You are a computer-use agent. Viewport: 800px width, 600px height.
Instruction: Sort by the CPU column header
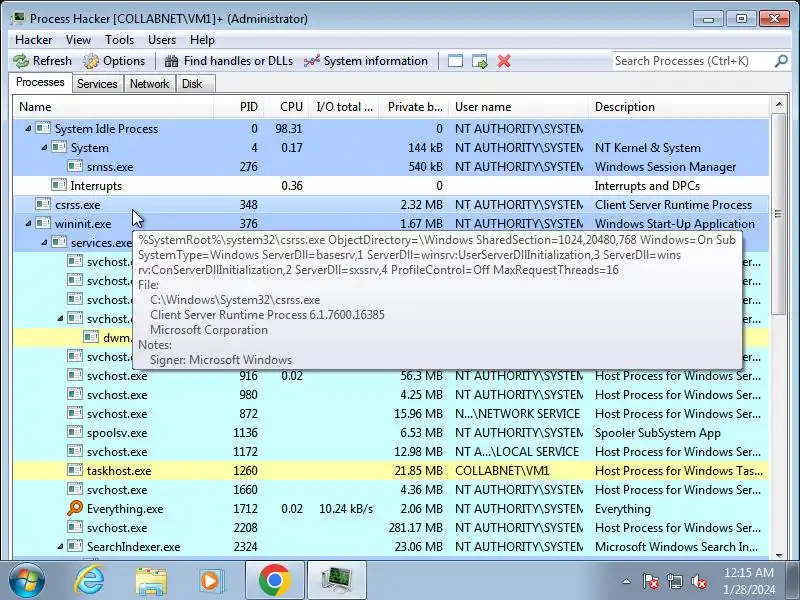pyautogui.click(x=286, y=107)
